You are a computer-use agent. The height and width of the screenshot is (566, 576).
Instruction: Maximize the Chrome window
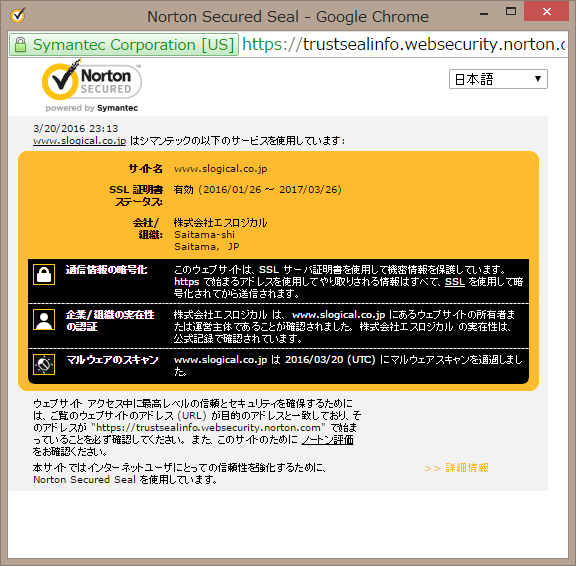[511, 11]
